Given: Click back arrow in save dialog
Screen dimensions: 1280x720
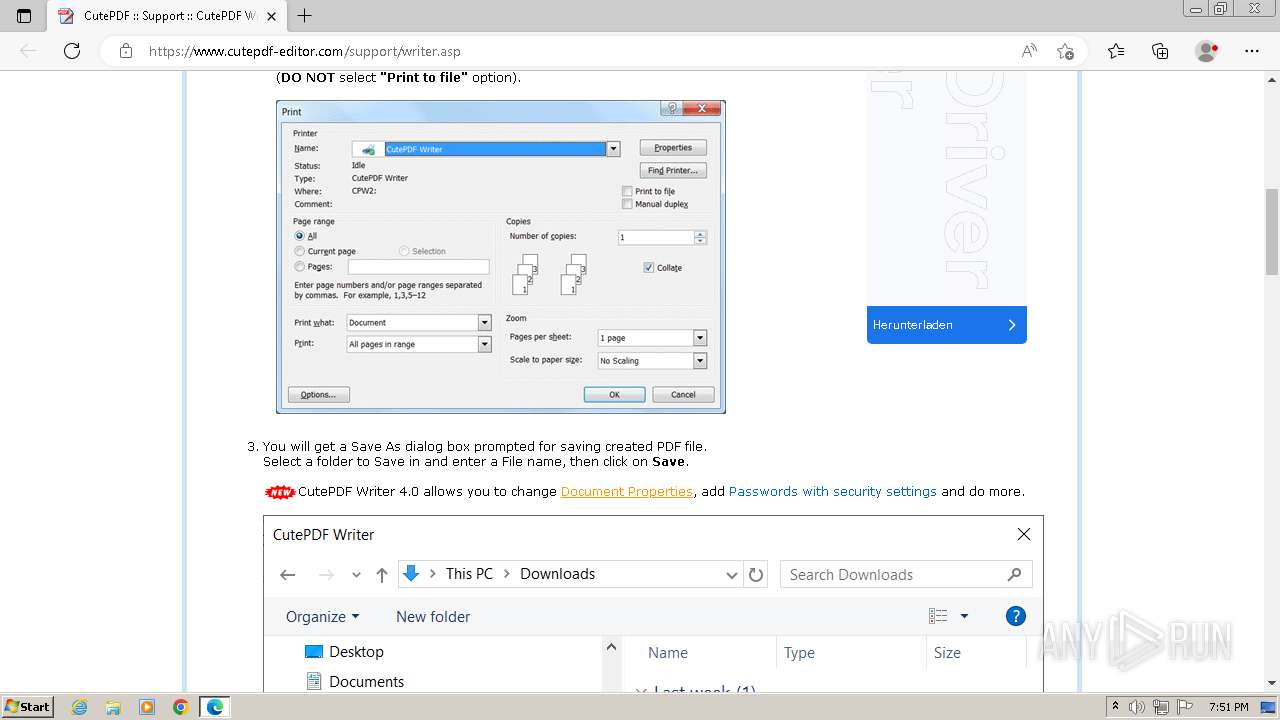Looking at the screenshot, I should pos(288,574).
